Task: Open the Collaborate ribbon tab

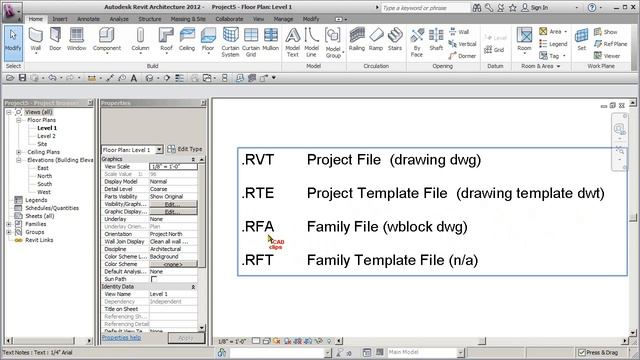Action: 229,19
